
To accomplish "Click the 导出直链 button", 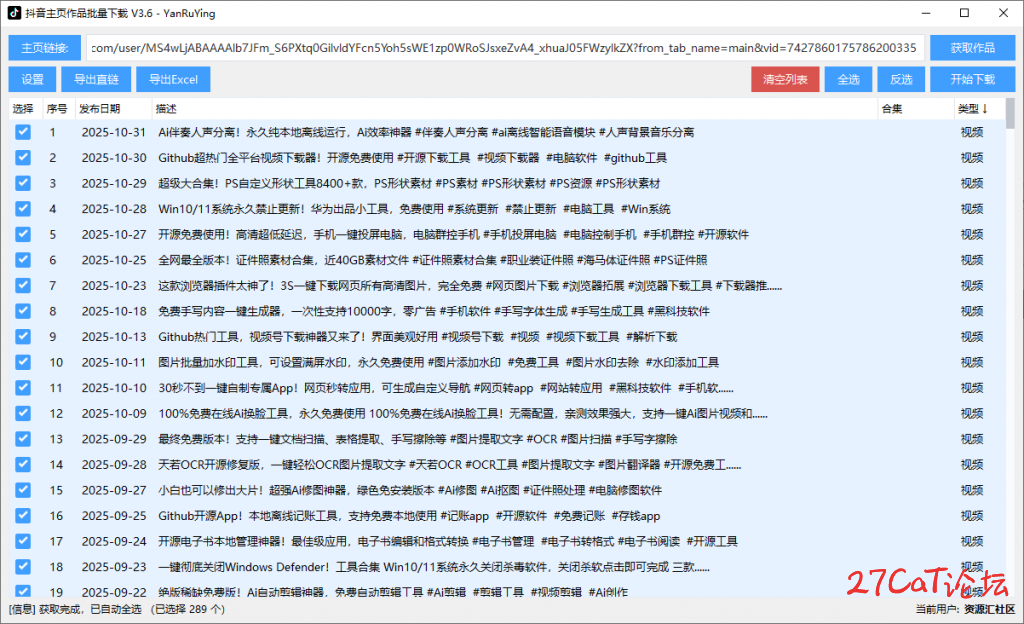I will coord(96,79).
